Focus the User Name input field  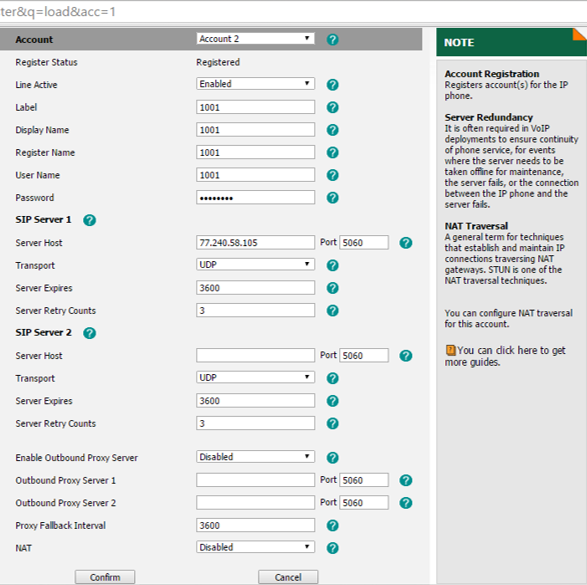255,175
